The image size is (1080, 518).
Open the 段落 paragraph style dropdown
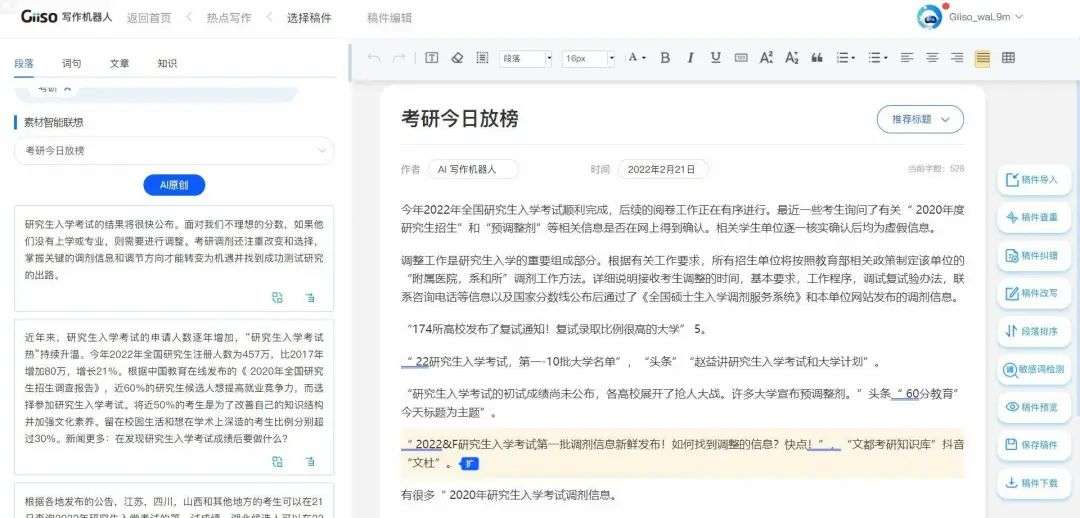point(526,58)
